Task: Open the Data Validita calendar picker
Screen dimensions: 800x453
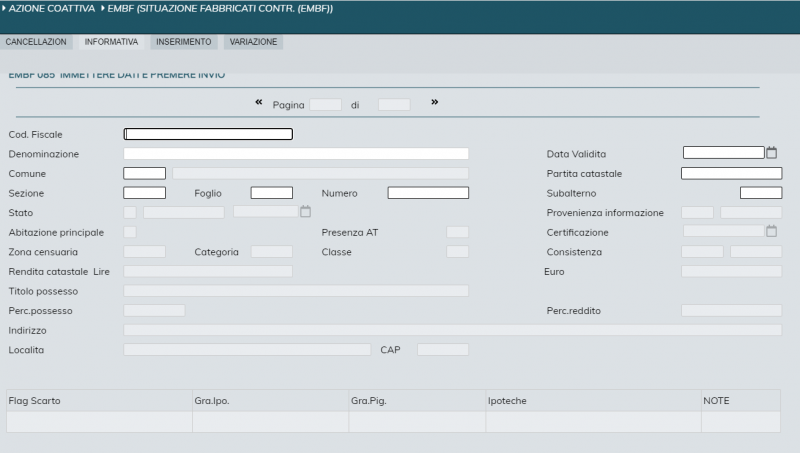Action: tap(771, 153)
